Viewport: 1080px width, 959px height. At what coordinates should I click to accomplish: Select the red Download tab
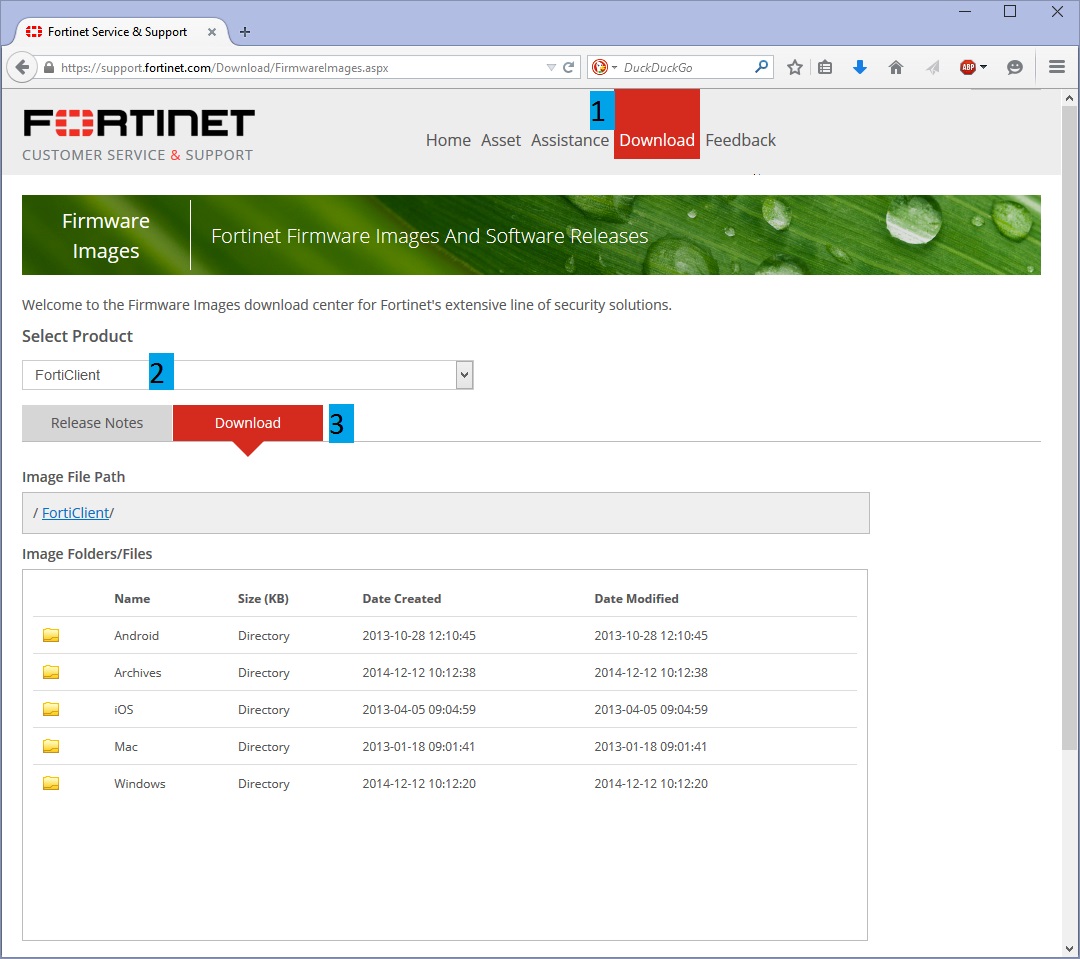pos(248,423)
